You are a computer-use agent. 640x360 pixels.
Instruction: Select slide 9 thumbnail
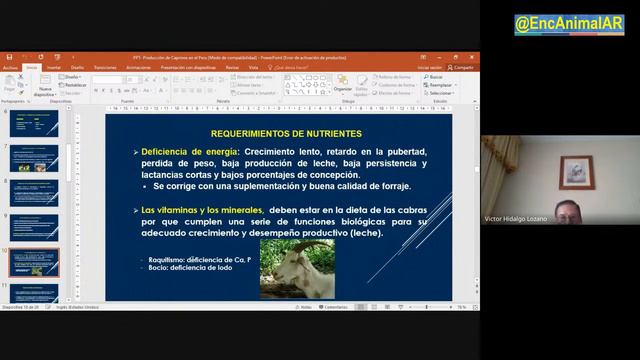point(34,228)
